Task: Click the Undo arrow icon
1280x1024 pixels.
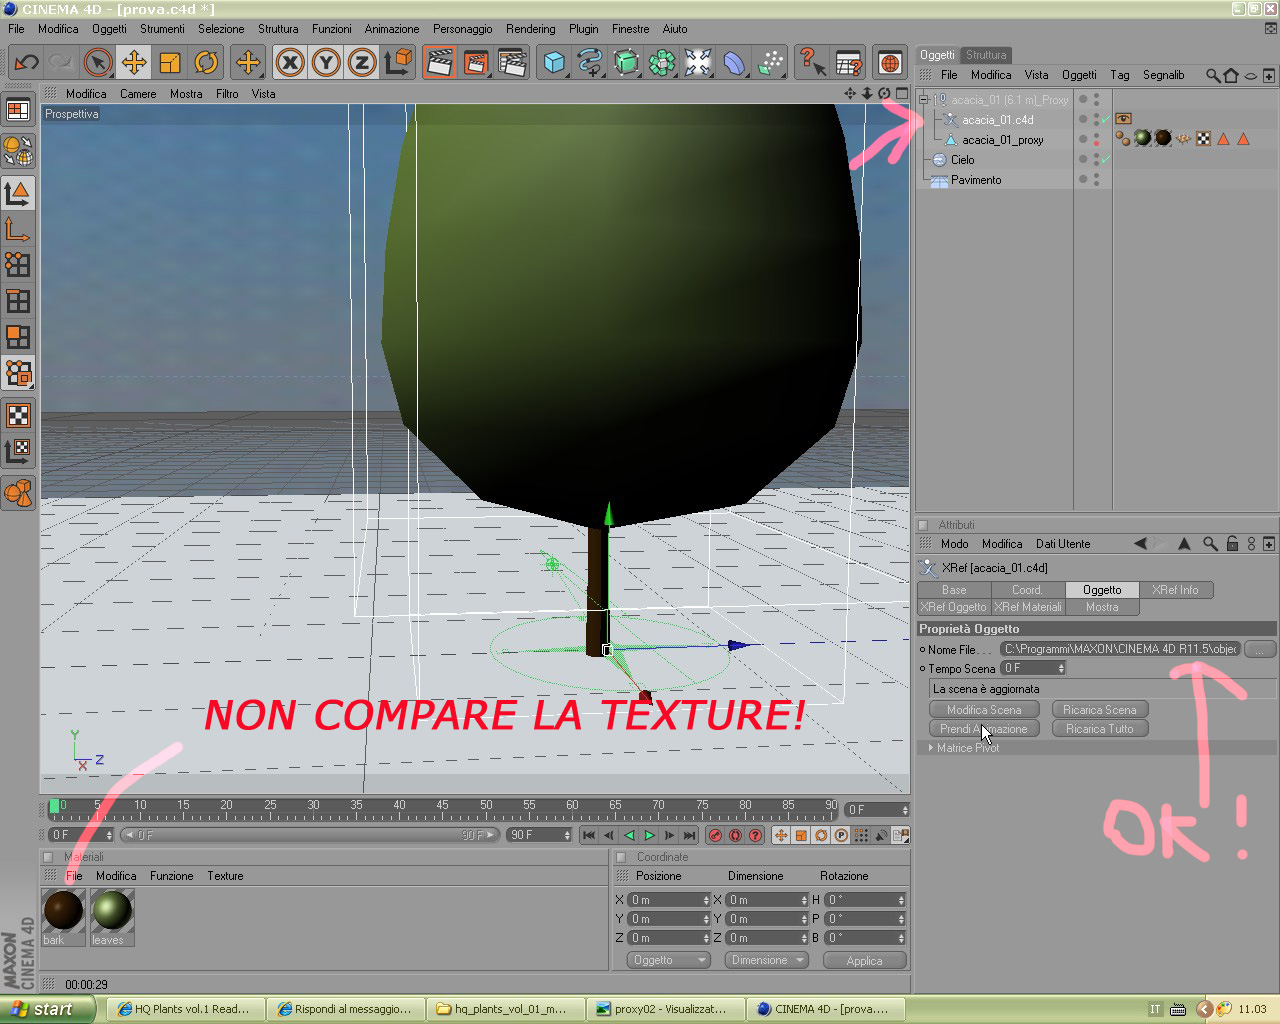Action: click(26, 63)
